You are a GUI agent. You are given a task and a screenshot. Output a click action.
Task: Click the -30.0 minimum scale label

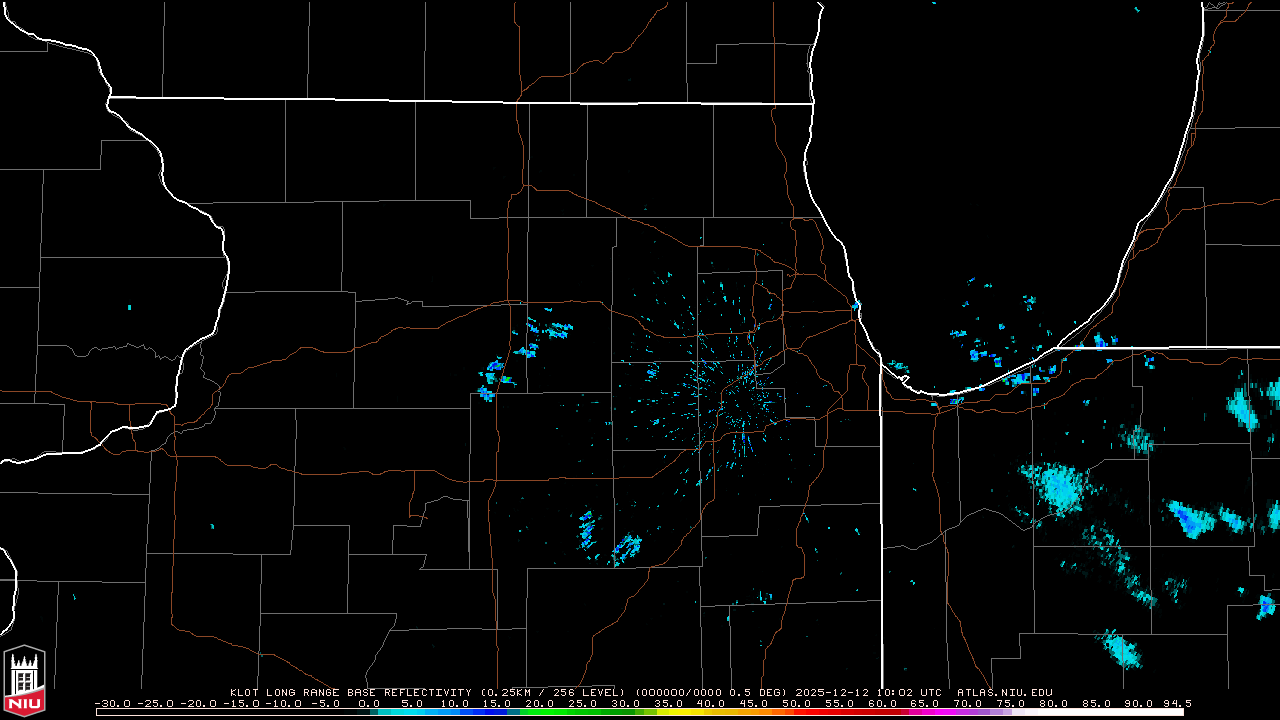tap(111, 703)
